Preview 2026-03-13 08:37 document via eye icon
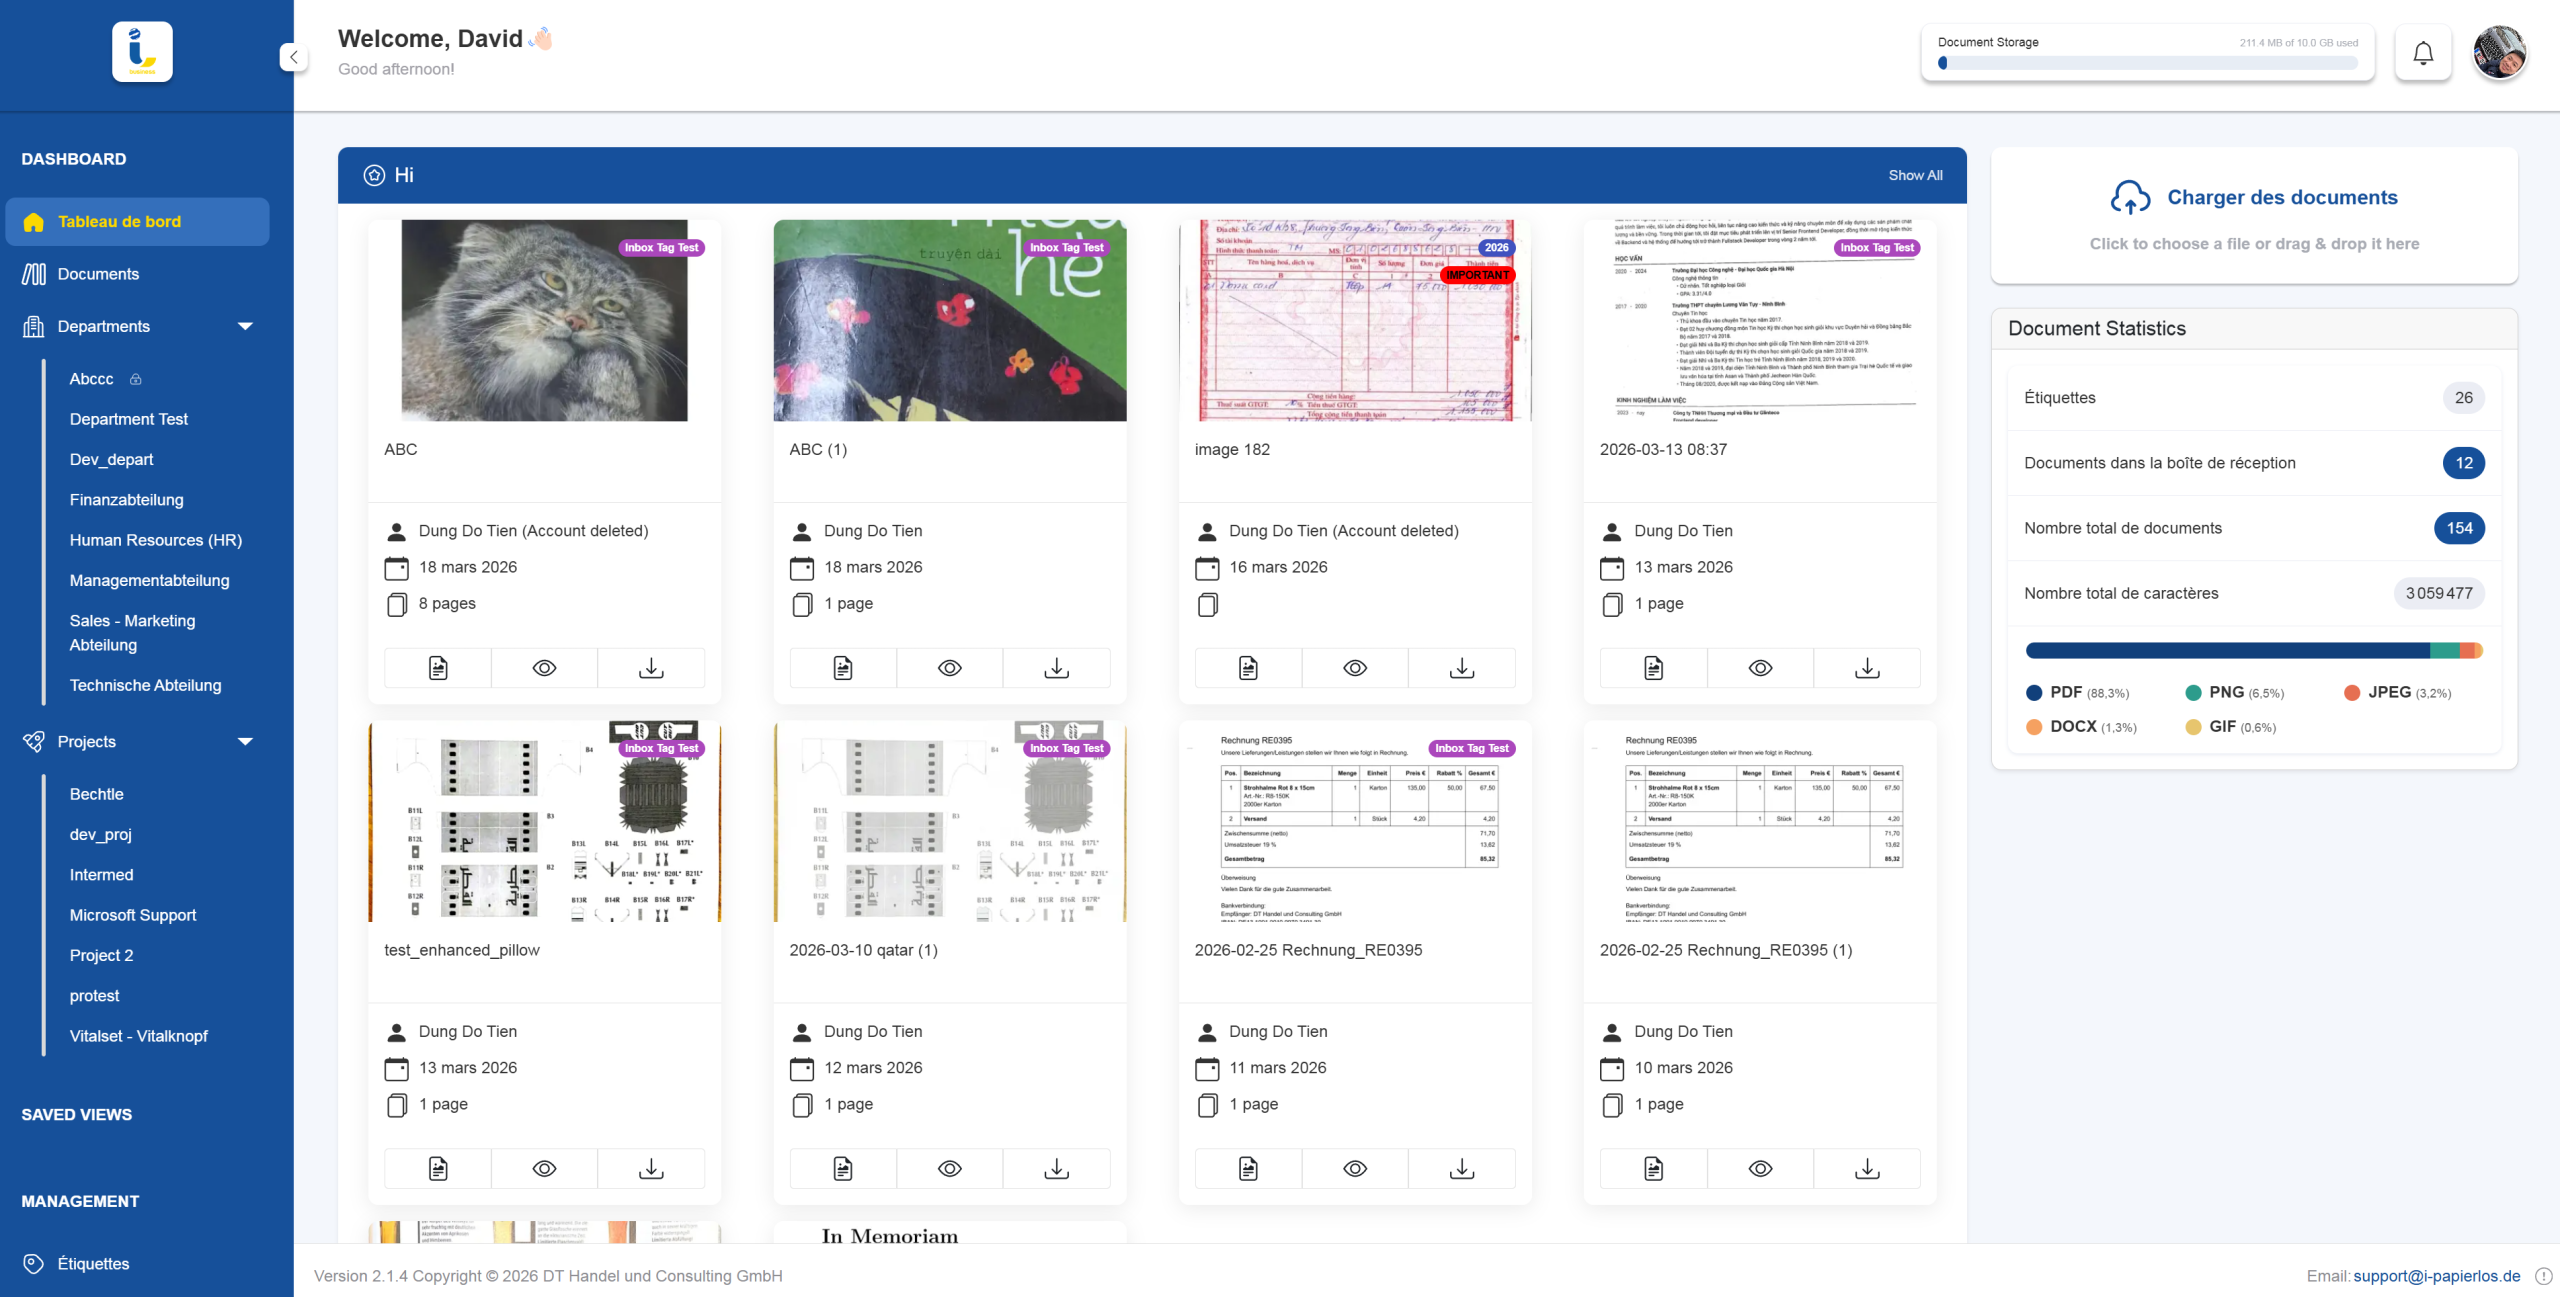This screenshot has height=1297, width=2560. pyautogui.click(x=1760, y=668)
